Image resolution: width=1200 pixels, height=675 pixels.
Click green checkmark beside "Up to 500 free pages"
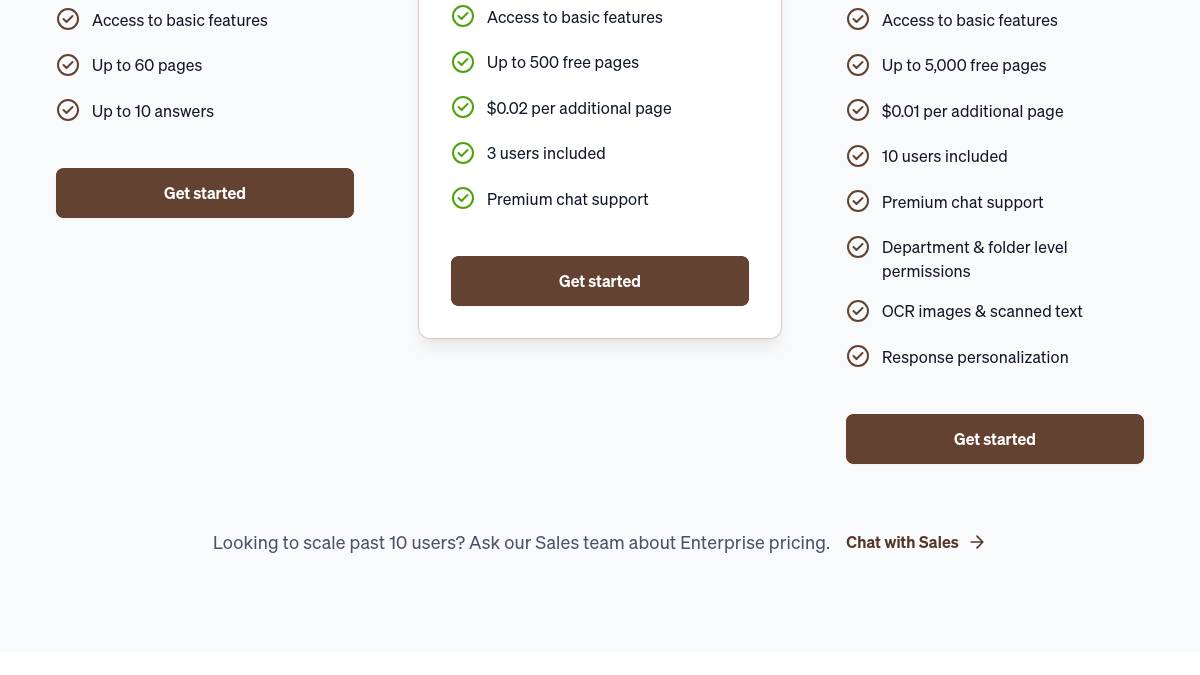(463, 62)
